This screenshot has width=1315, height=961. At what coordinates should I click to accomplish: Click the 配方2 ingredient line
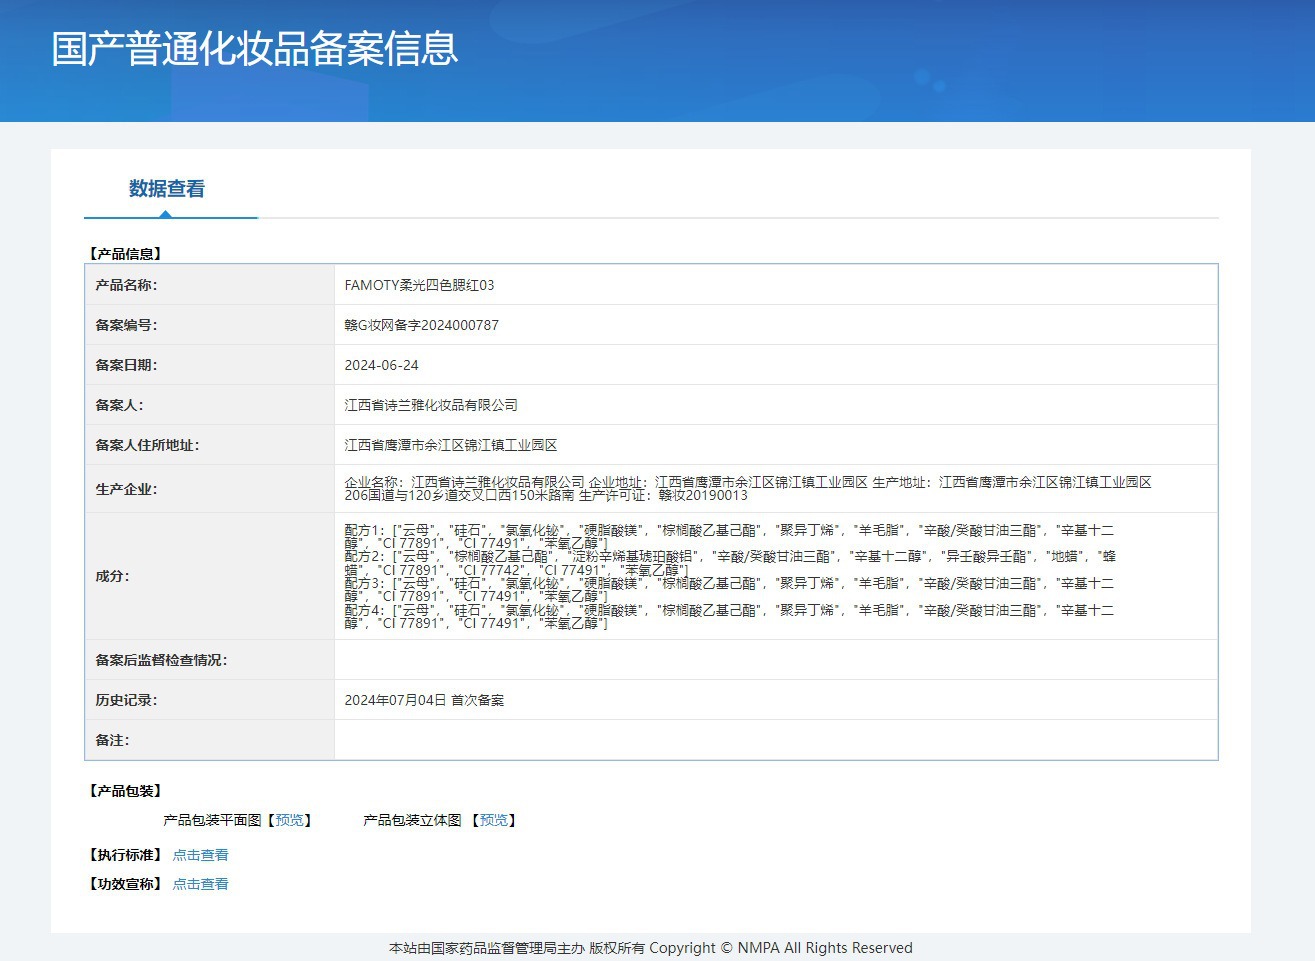tap(730, 563)
